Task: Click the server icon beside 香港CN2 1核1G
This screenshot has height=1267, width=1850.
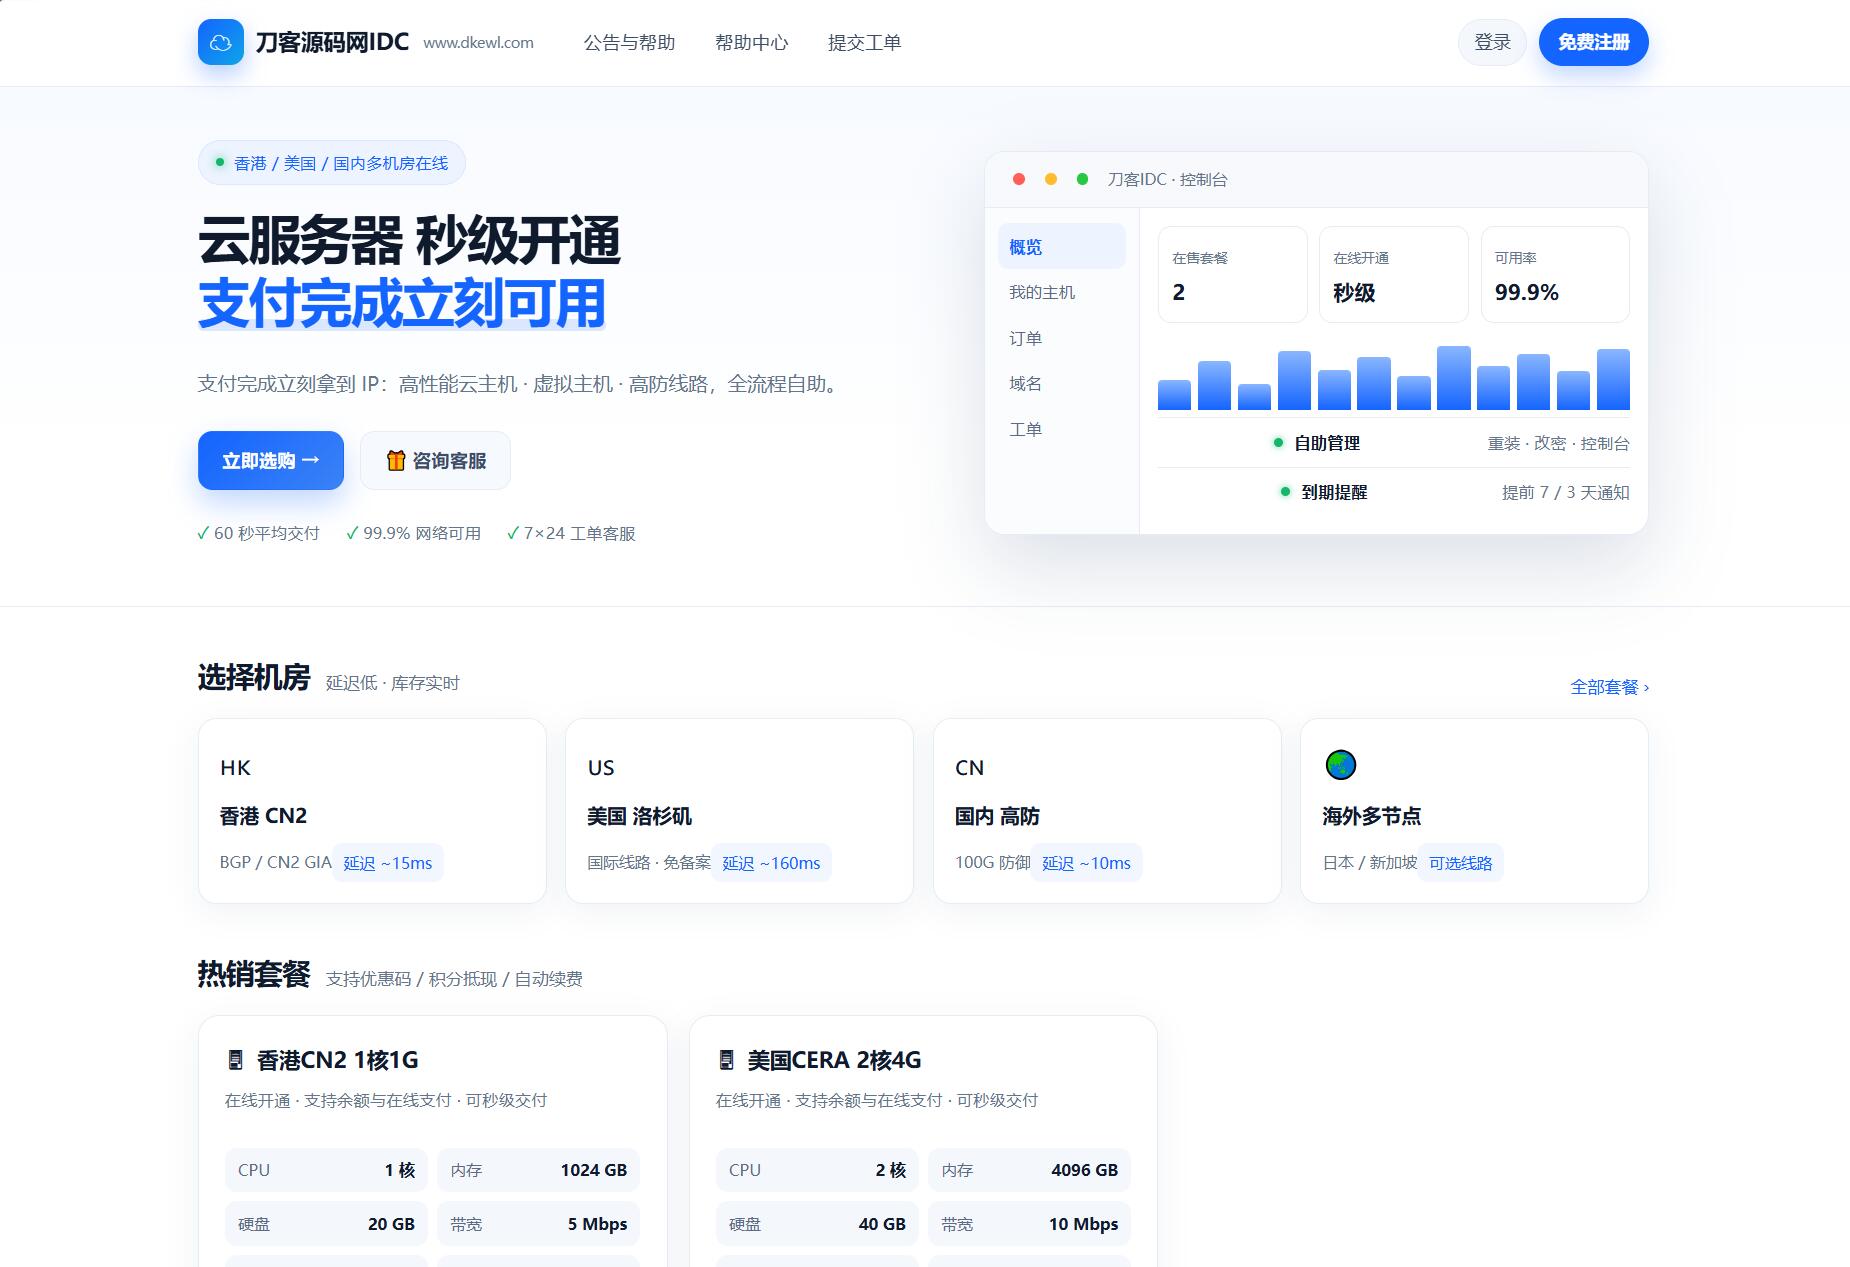Action: (x=236, y=1060)
